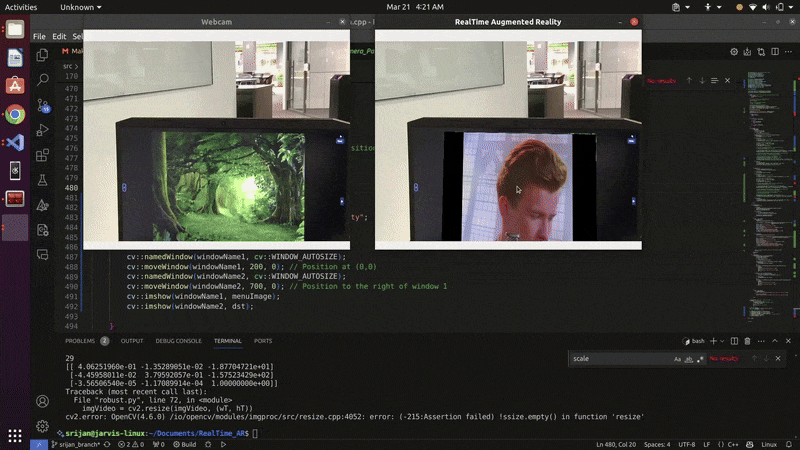The height and width of the screenshot is (450, 800).
Task: Go to the next match in the terminal find
Action: coord(766,359)
